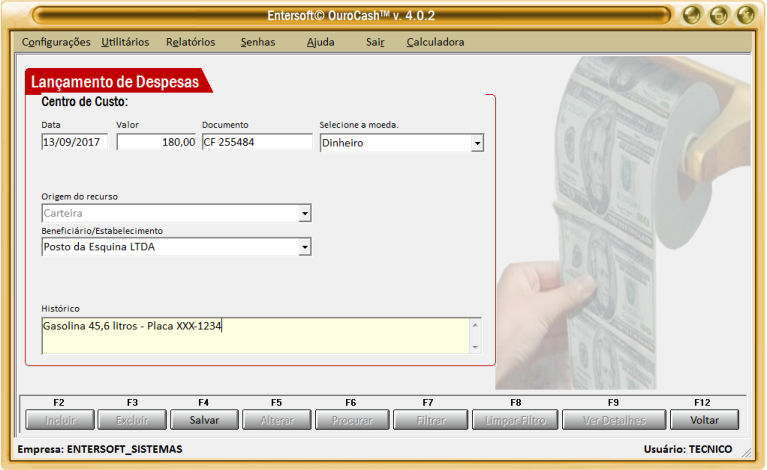
Task: Open the Senhas menu
Action: (258, 42)
